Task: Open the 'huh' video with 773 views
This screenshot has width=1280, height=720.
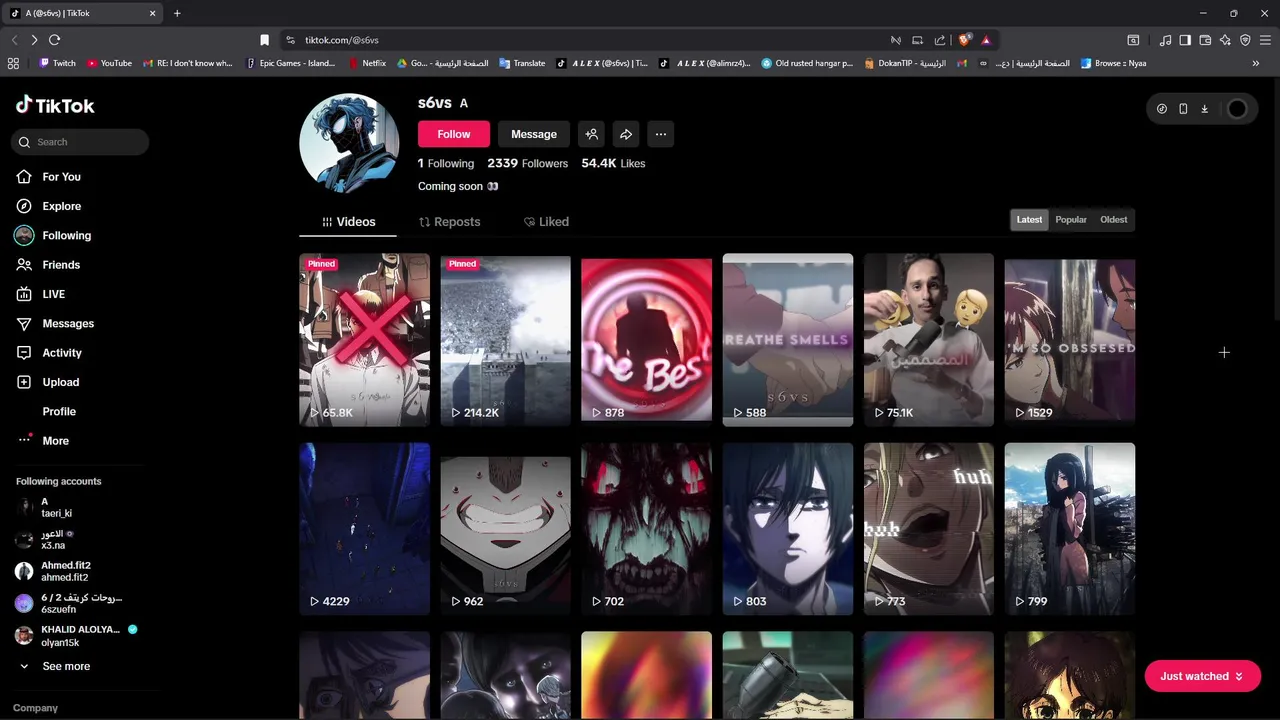Action: [x=929, y=529]
